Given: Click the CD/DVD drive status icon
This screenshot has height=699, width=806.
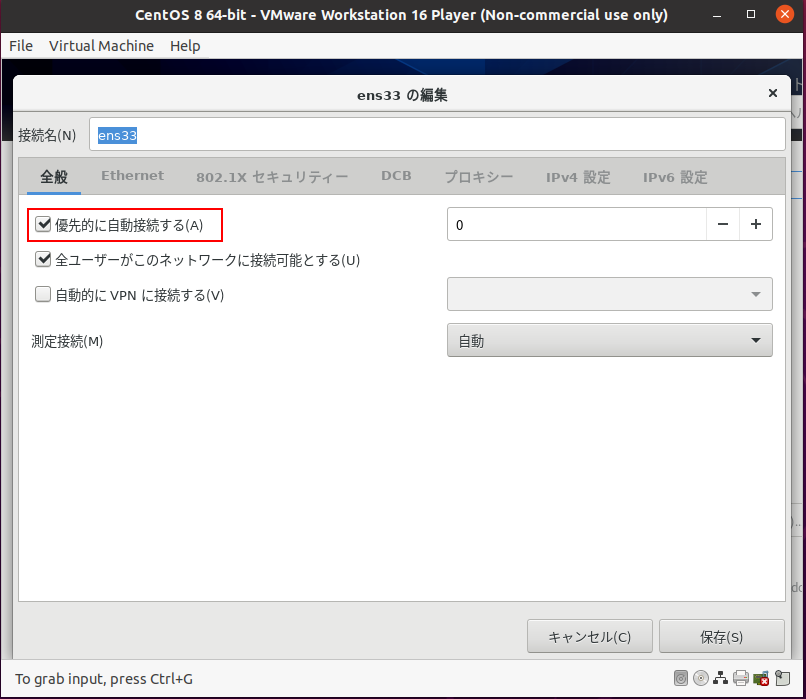Looking at the screenshot, I should point(701,678).
